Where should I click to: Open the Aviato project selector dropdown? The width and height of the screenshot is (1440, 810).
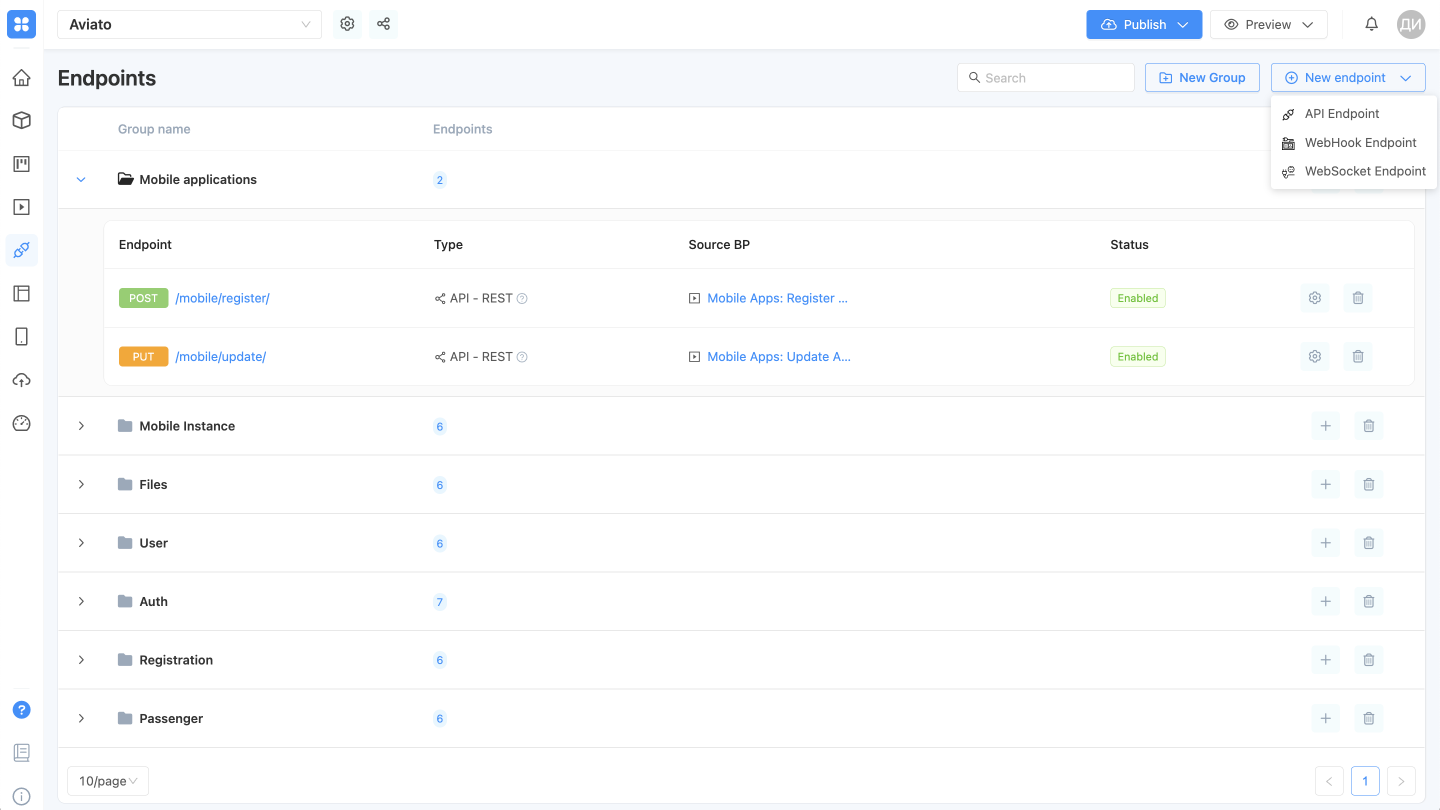(189, 23)
